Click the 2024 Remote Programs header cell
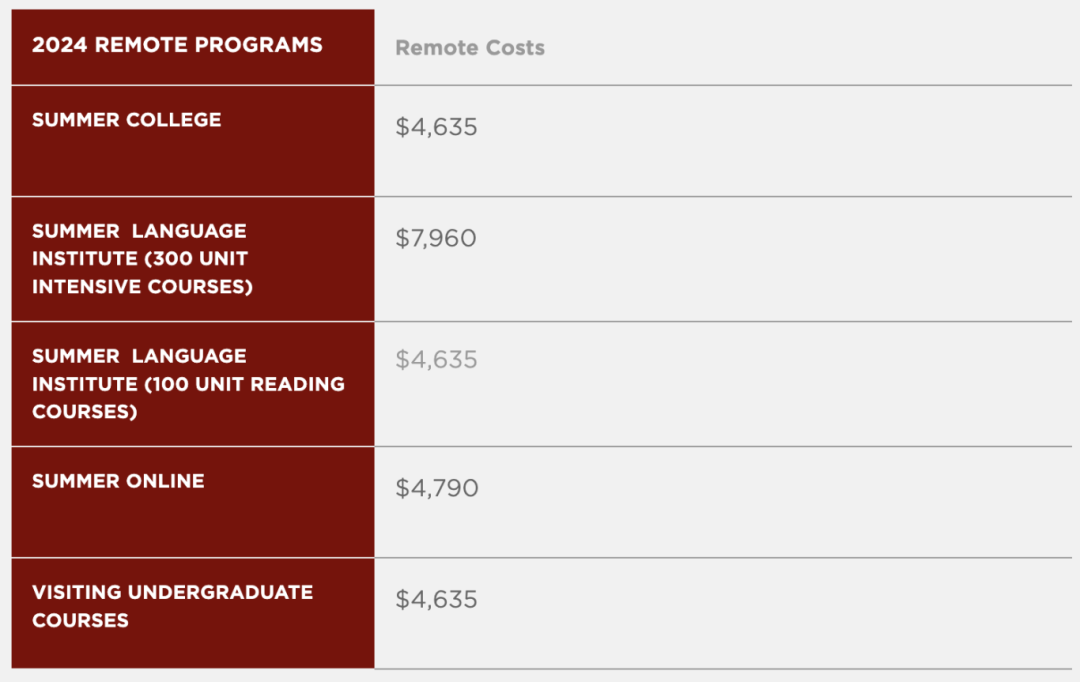The image size is (1080, 682). (193, 47)
